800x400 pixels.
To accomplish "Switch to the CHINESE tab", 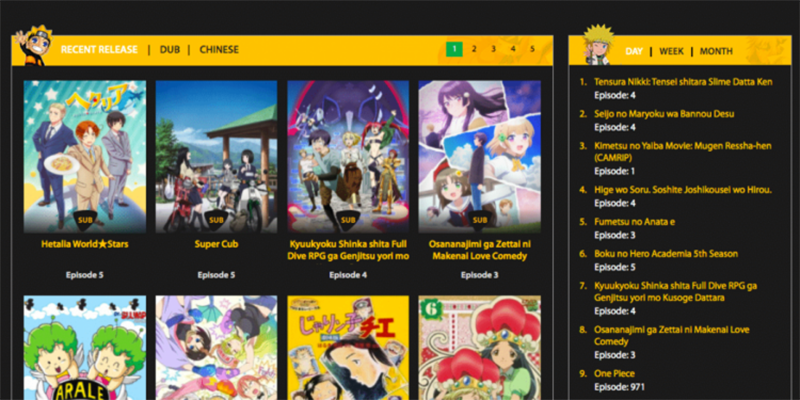I will (x=219, y=49).
